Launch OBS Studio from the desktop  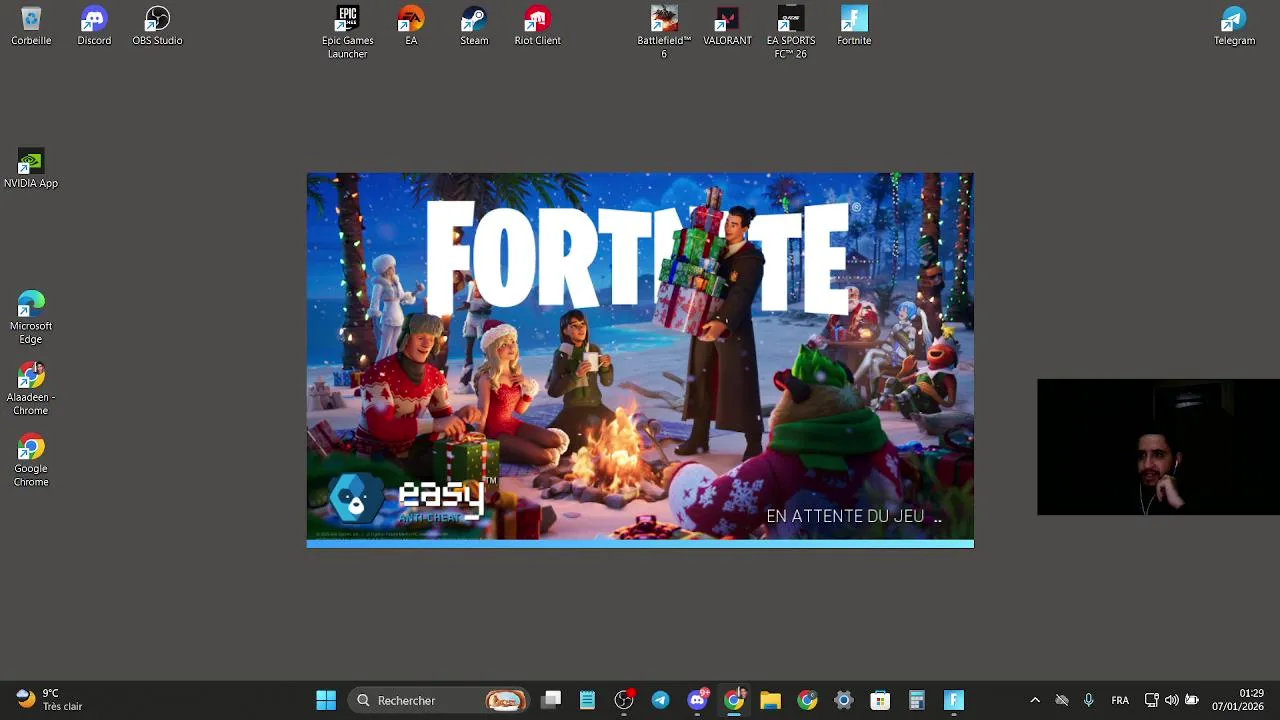point(157,26)
